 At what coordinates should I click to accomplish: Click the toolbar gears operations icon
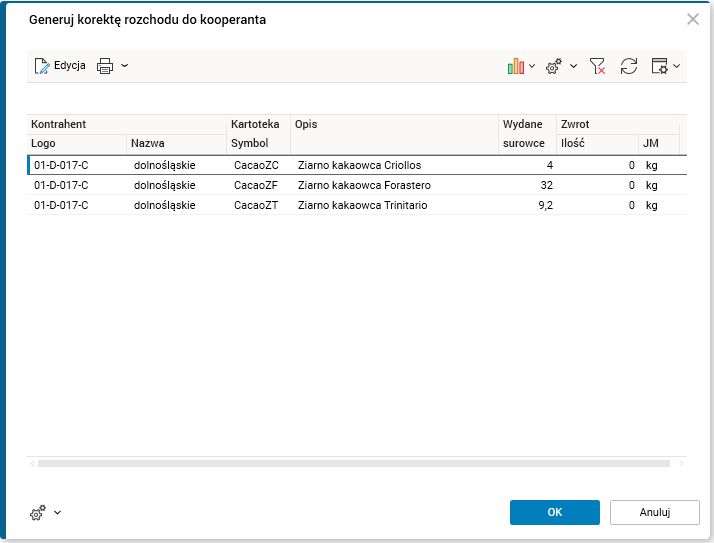click(553, 66)
